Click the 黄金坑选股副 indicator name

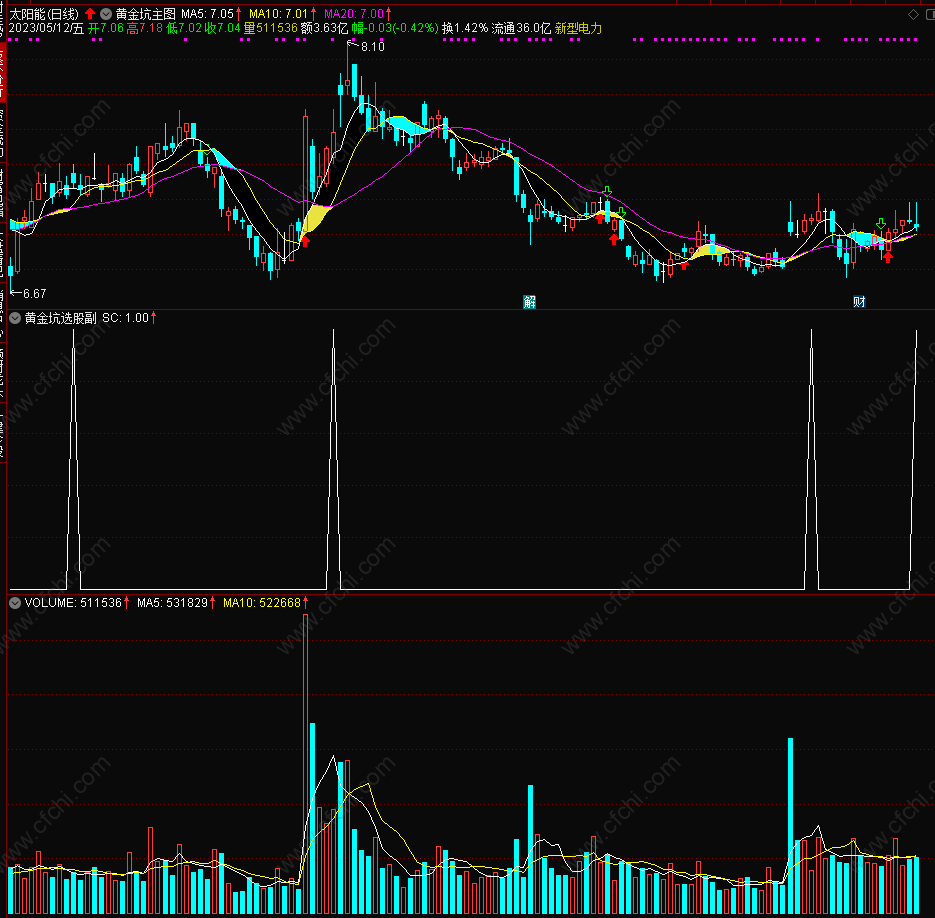(x=60, y=319)
